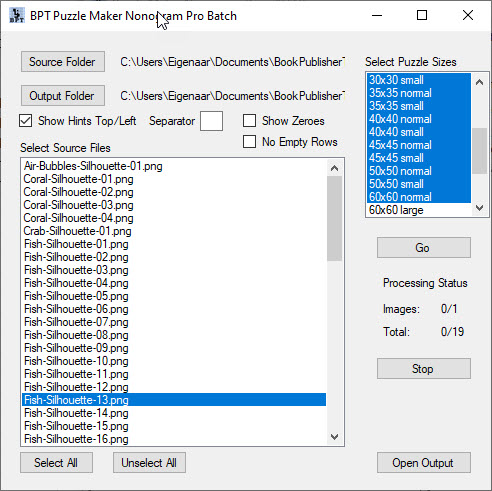
Task: Click source files list scroll down arrow
Action: [x=334, y=436]
